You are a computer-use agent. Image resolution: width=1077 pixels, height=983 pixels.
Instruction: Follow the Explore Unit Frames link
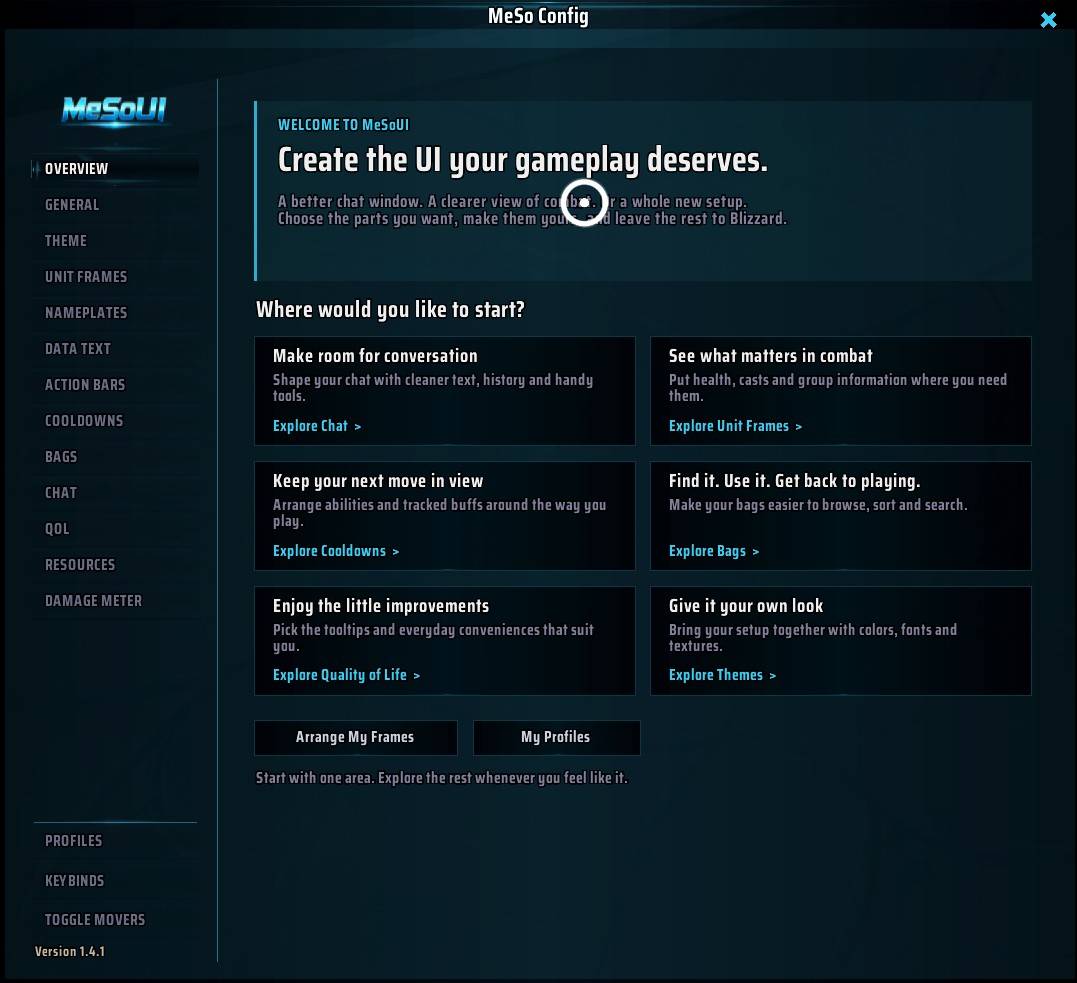[735, 426]
